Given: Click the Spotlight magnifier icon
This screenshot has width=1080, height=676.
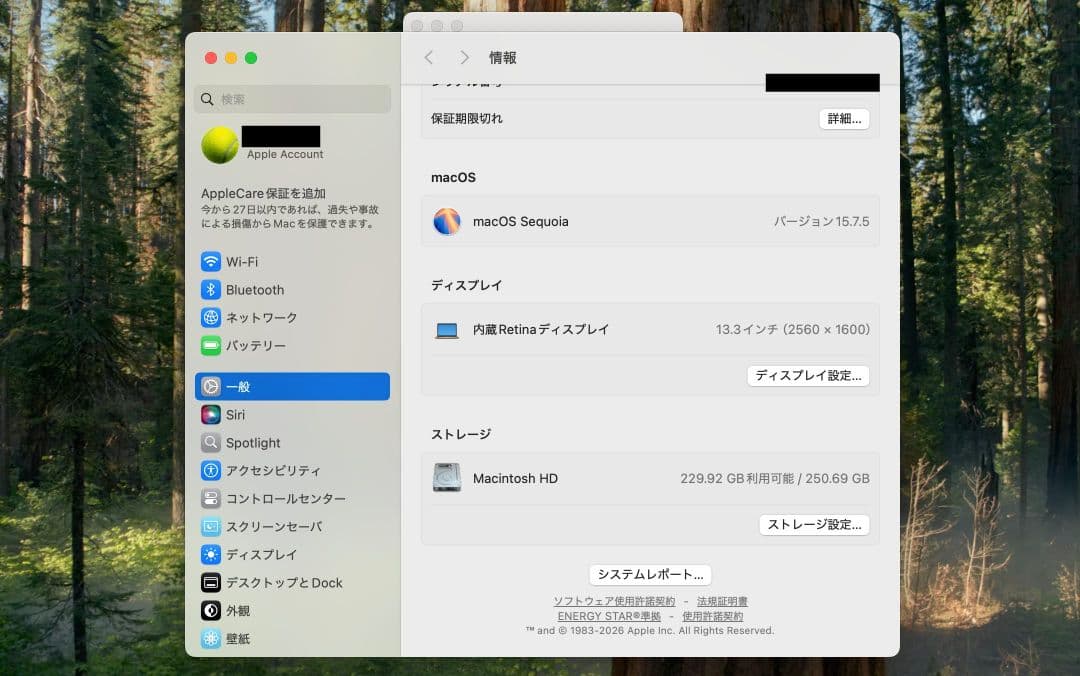Looking at the screenshot, I should click(x=211, y=442).
